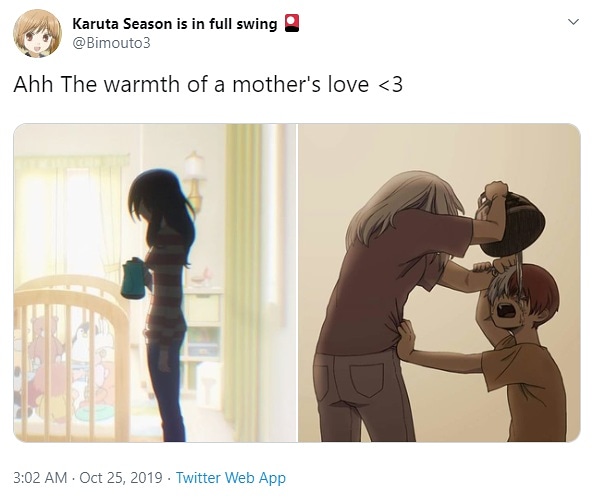Click the teal kettle in the left image
Screen dimensions: 594x501
coord(134,279)
